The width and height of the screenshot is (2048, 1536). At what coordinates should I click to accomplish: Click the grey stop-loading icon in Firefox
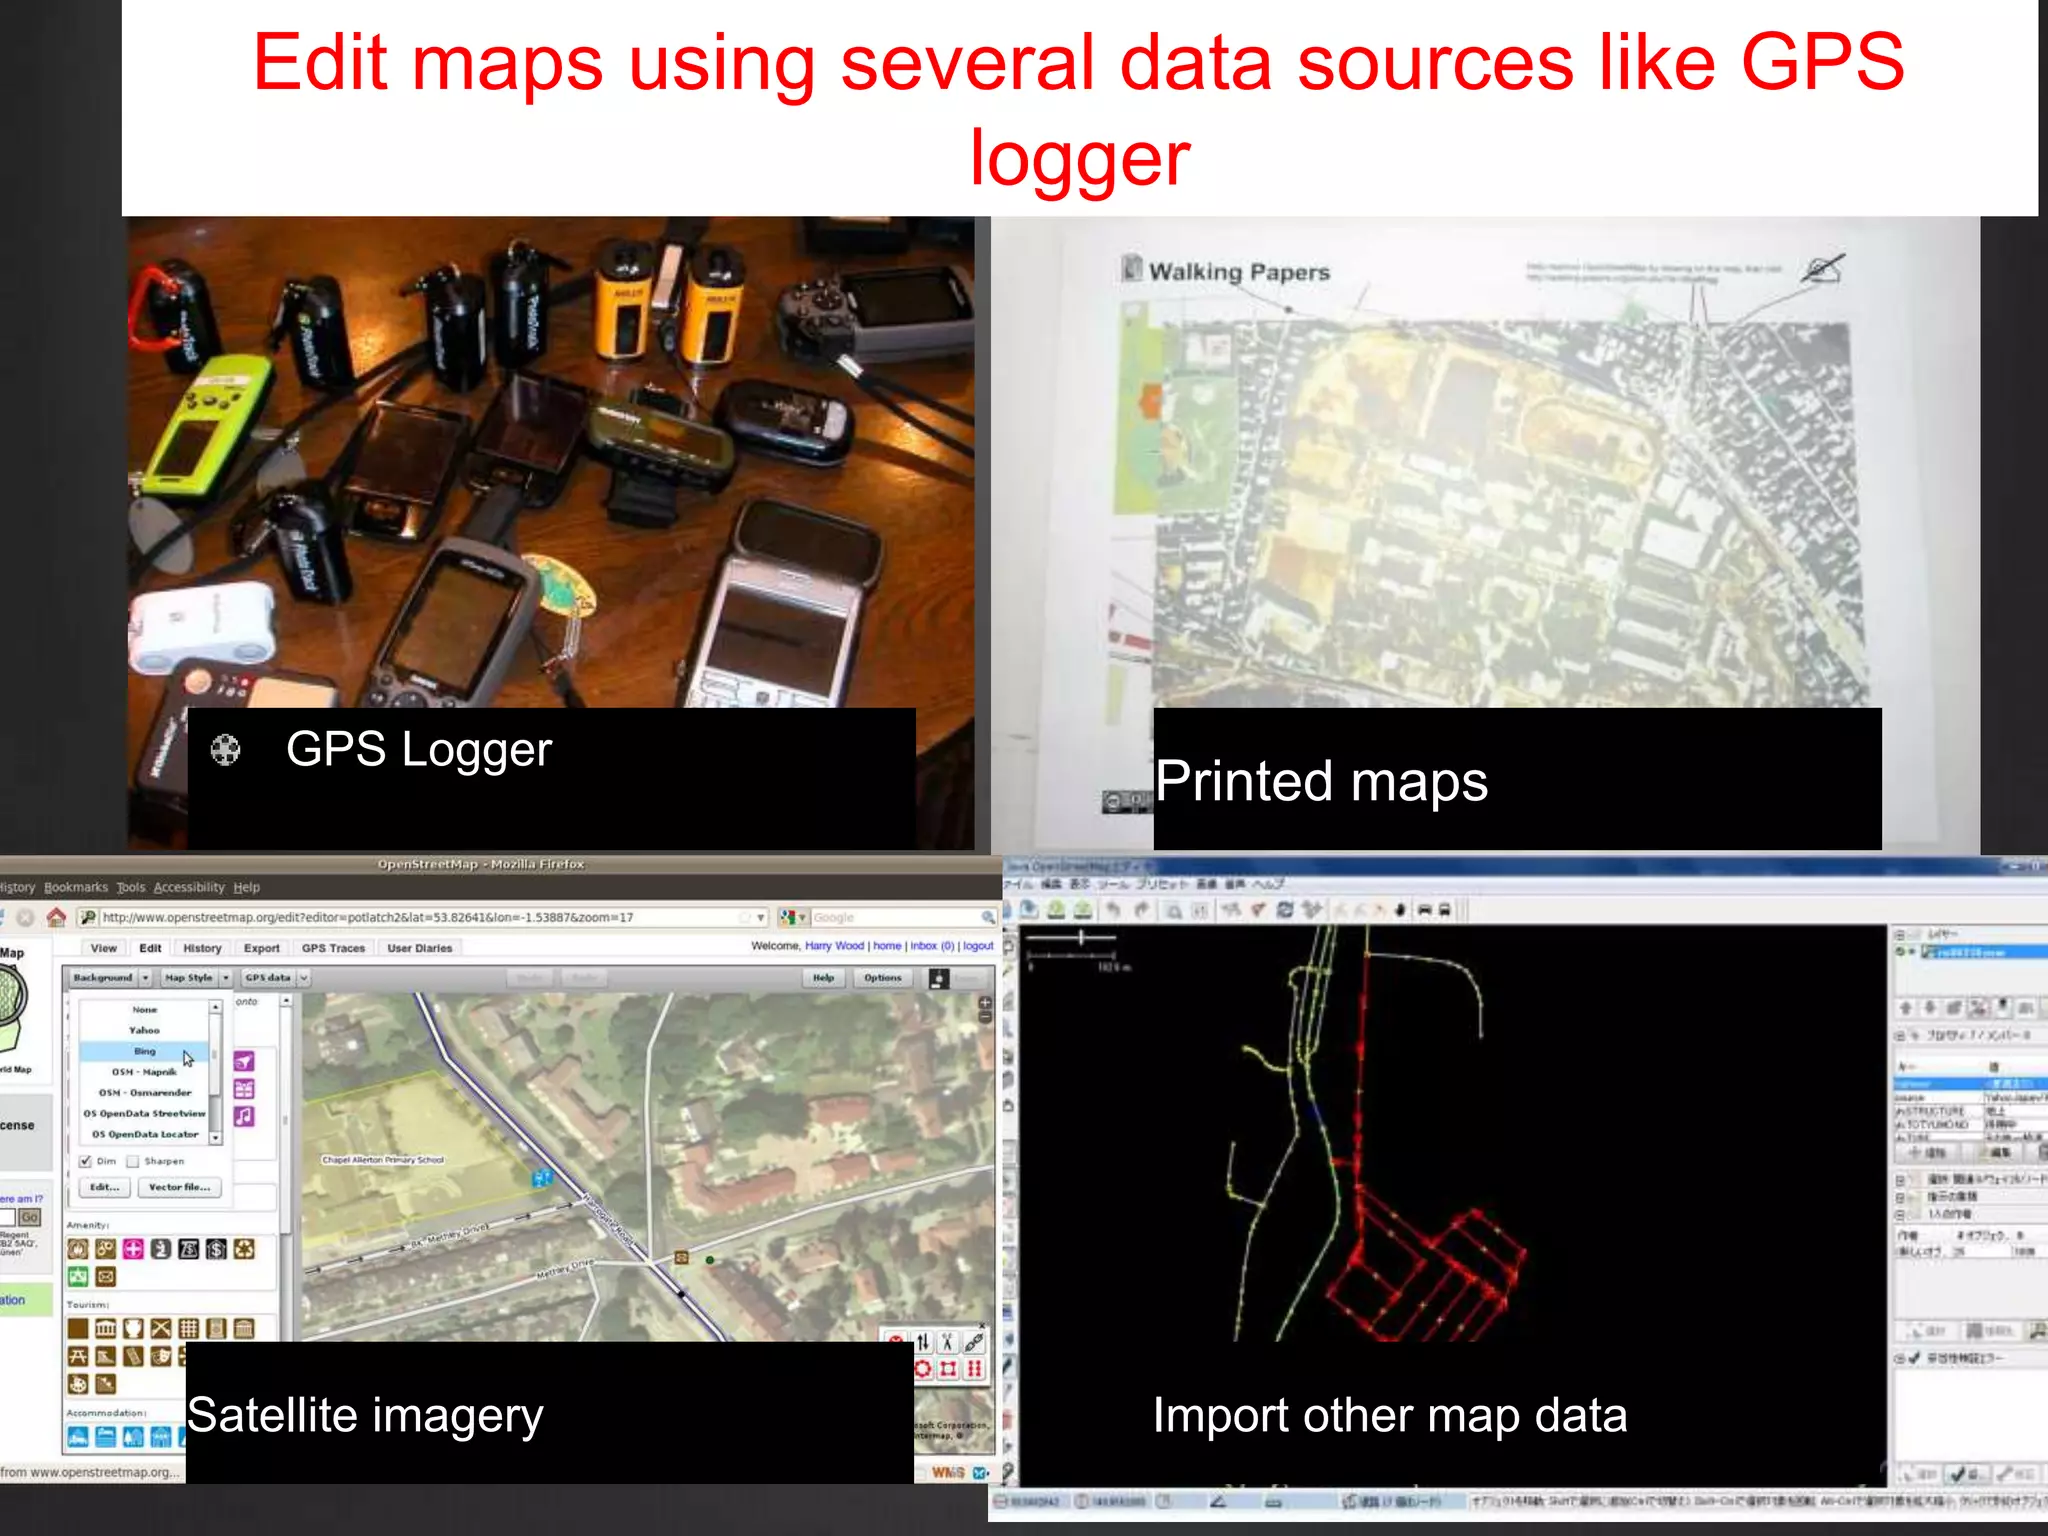(x=25, y=916)
